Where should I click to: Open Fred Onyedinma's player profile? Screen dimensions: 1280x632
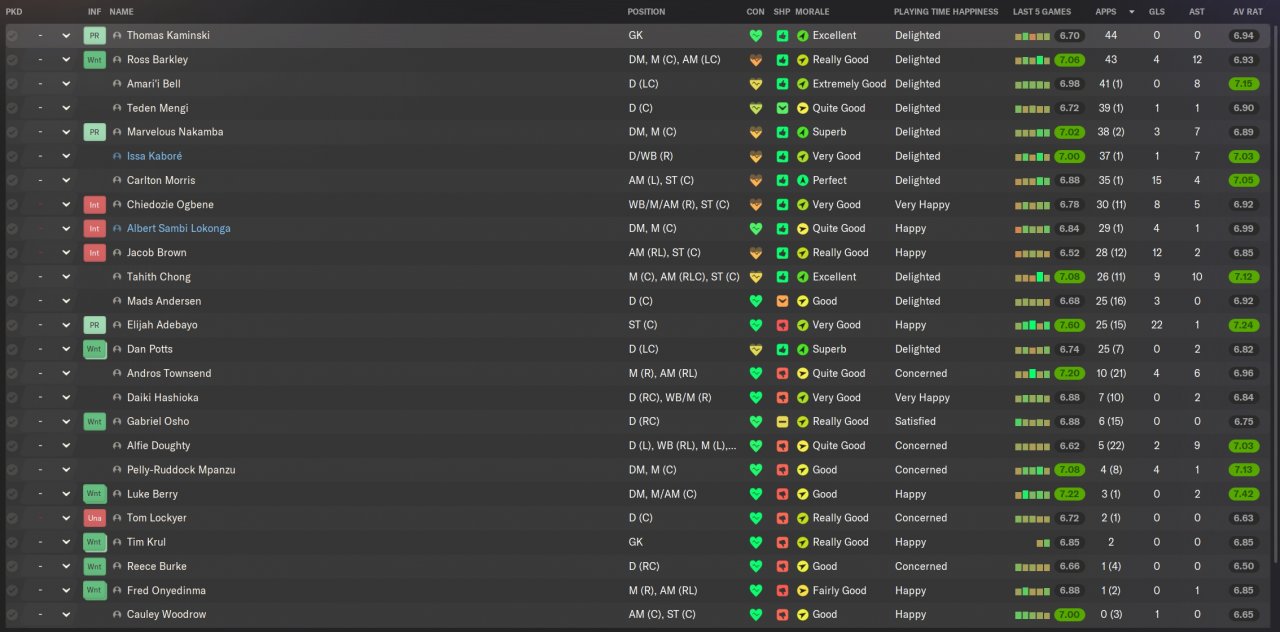(166, 591)
